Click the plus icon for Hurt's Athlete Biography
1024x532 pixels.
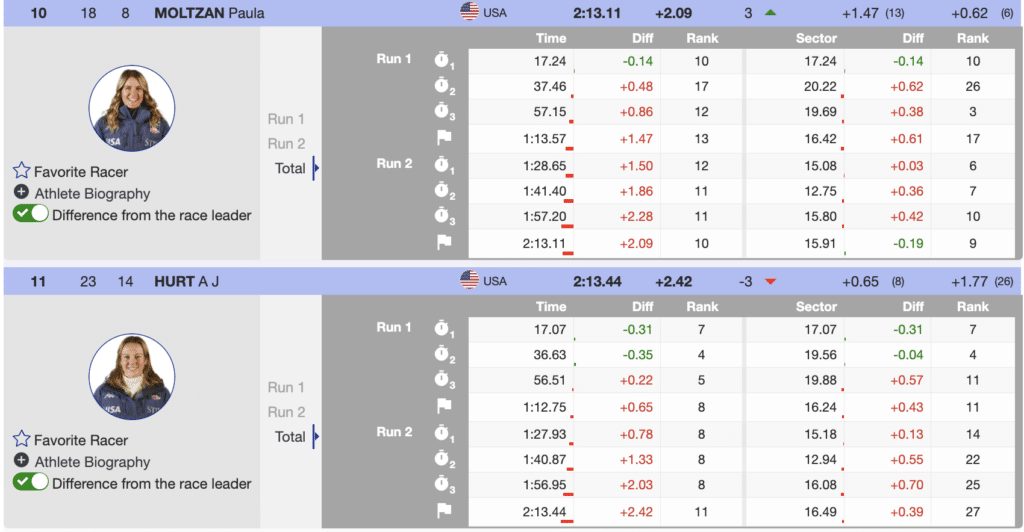click(21, 461)
